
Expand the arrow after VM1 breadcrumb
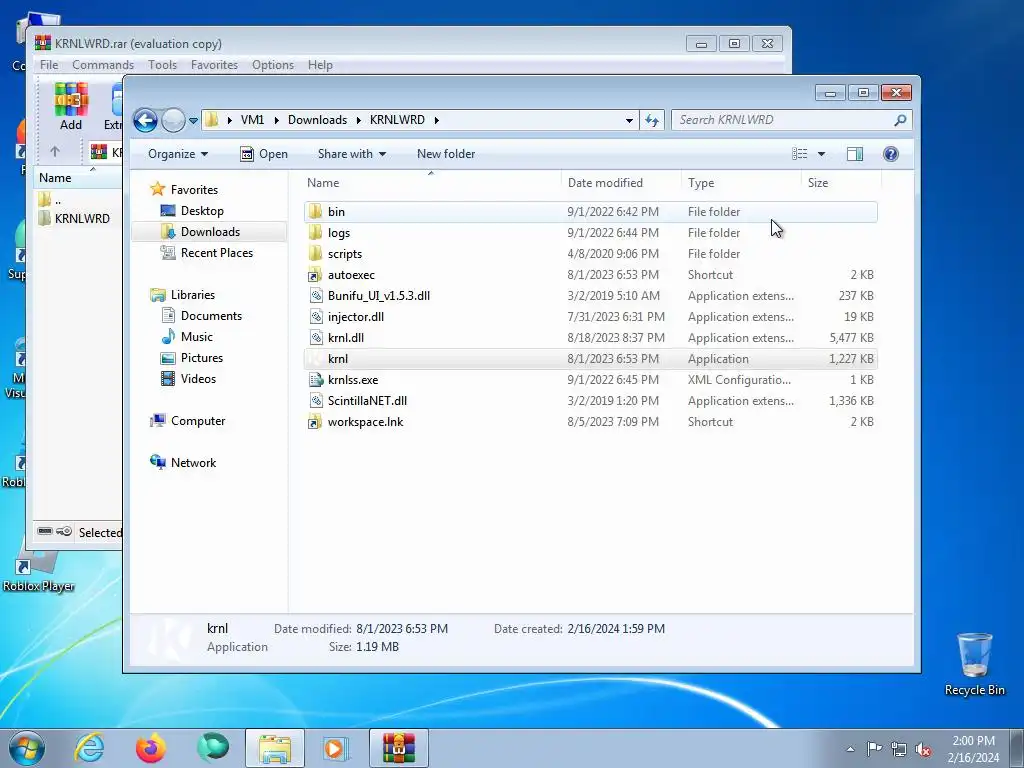tap(276, 120)
